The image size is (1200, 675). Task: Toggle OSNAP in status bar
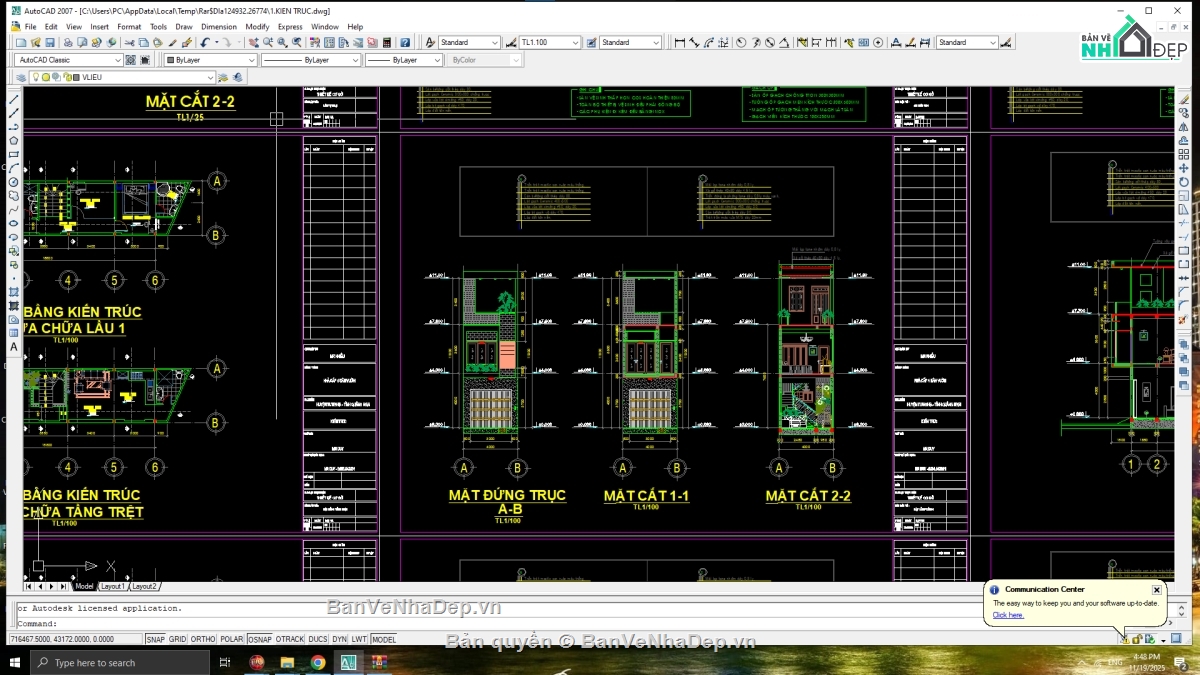[260, 639]
